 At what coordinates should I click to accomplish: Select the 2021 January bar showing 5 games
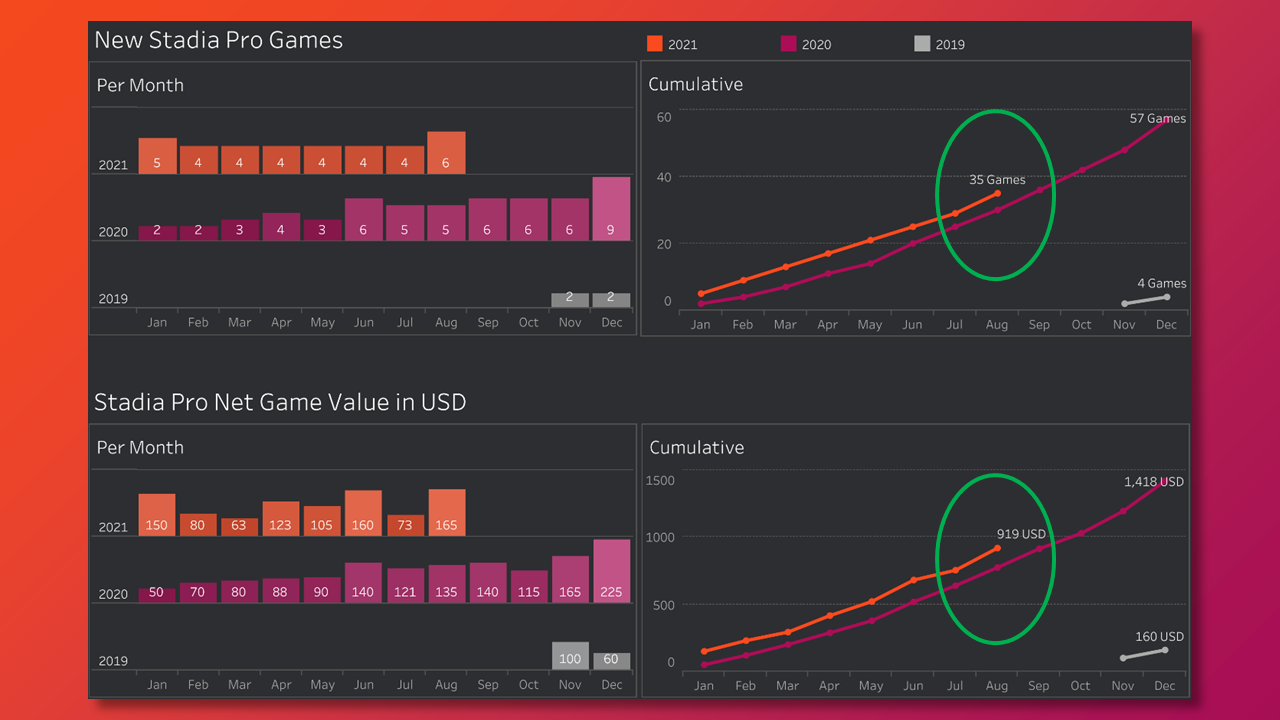157,156
